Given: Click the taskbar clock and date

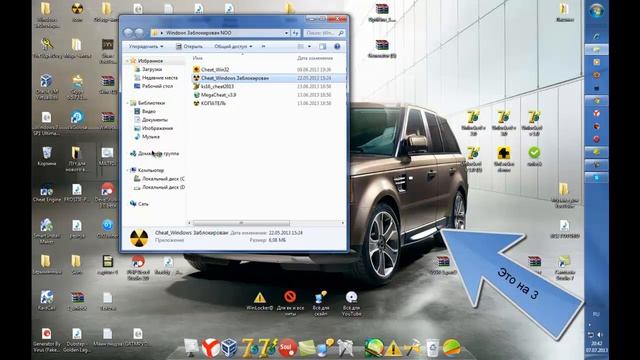Looking at the screenshot, I should (596, 347).
